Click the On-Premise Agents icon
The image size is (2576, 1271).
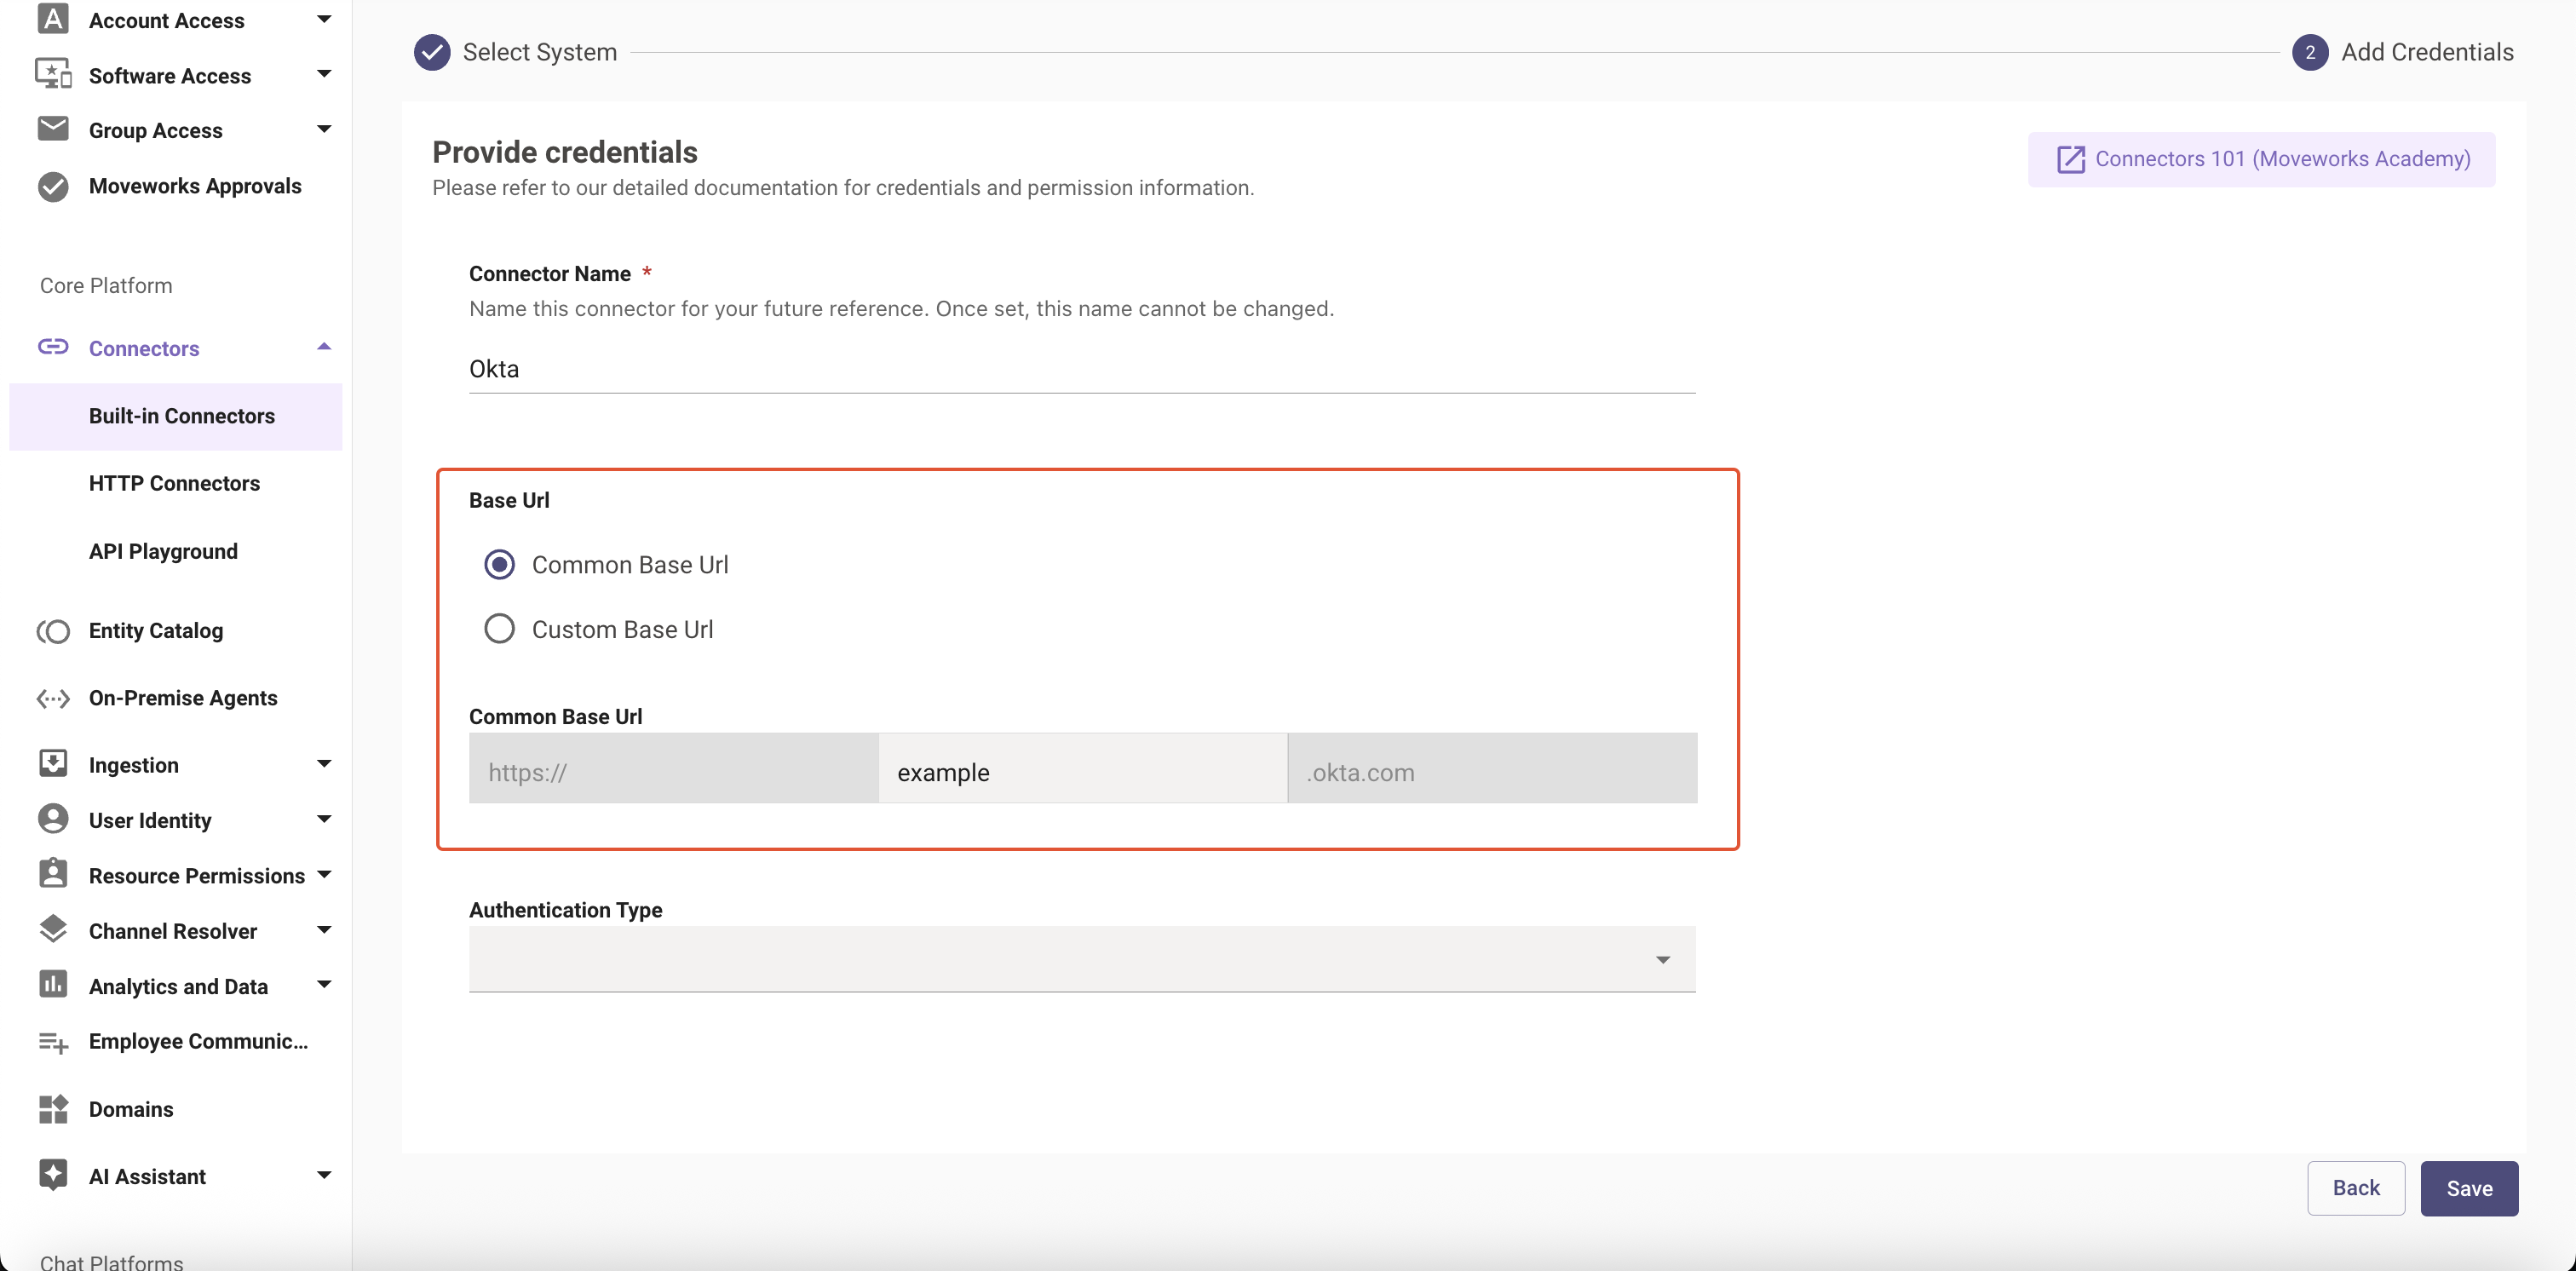[x=53, y=698]
